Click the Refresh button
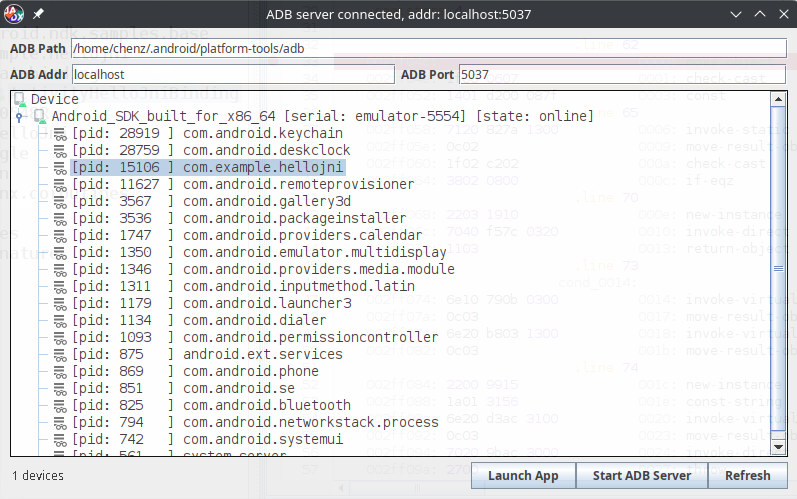The height and width of the screenshot is (499, 797). [x=747, y=476]
